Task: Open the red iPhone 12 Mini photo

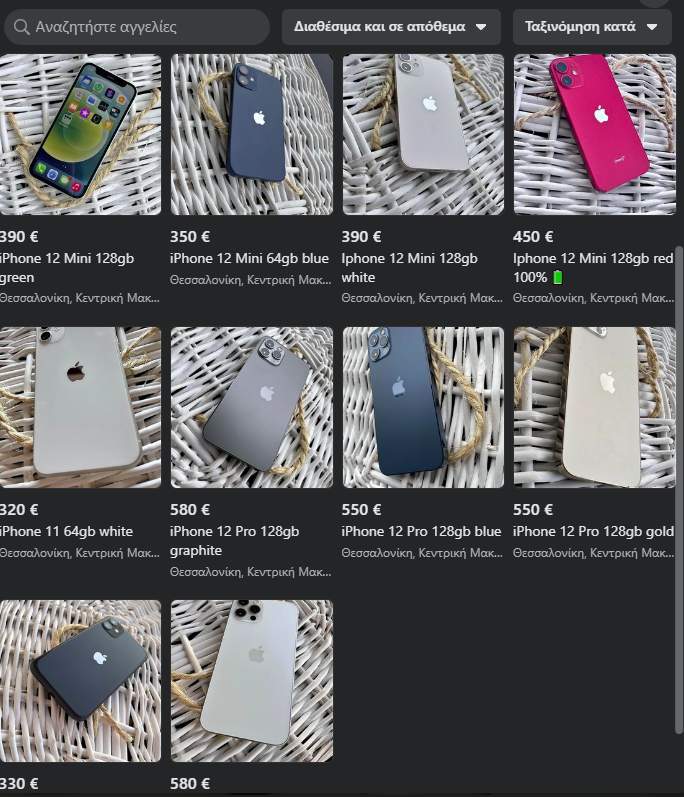Action: click(x=595, y=134)
